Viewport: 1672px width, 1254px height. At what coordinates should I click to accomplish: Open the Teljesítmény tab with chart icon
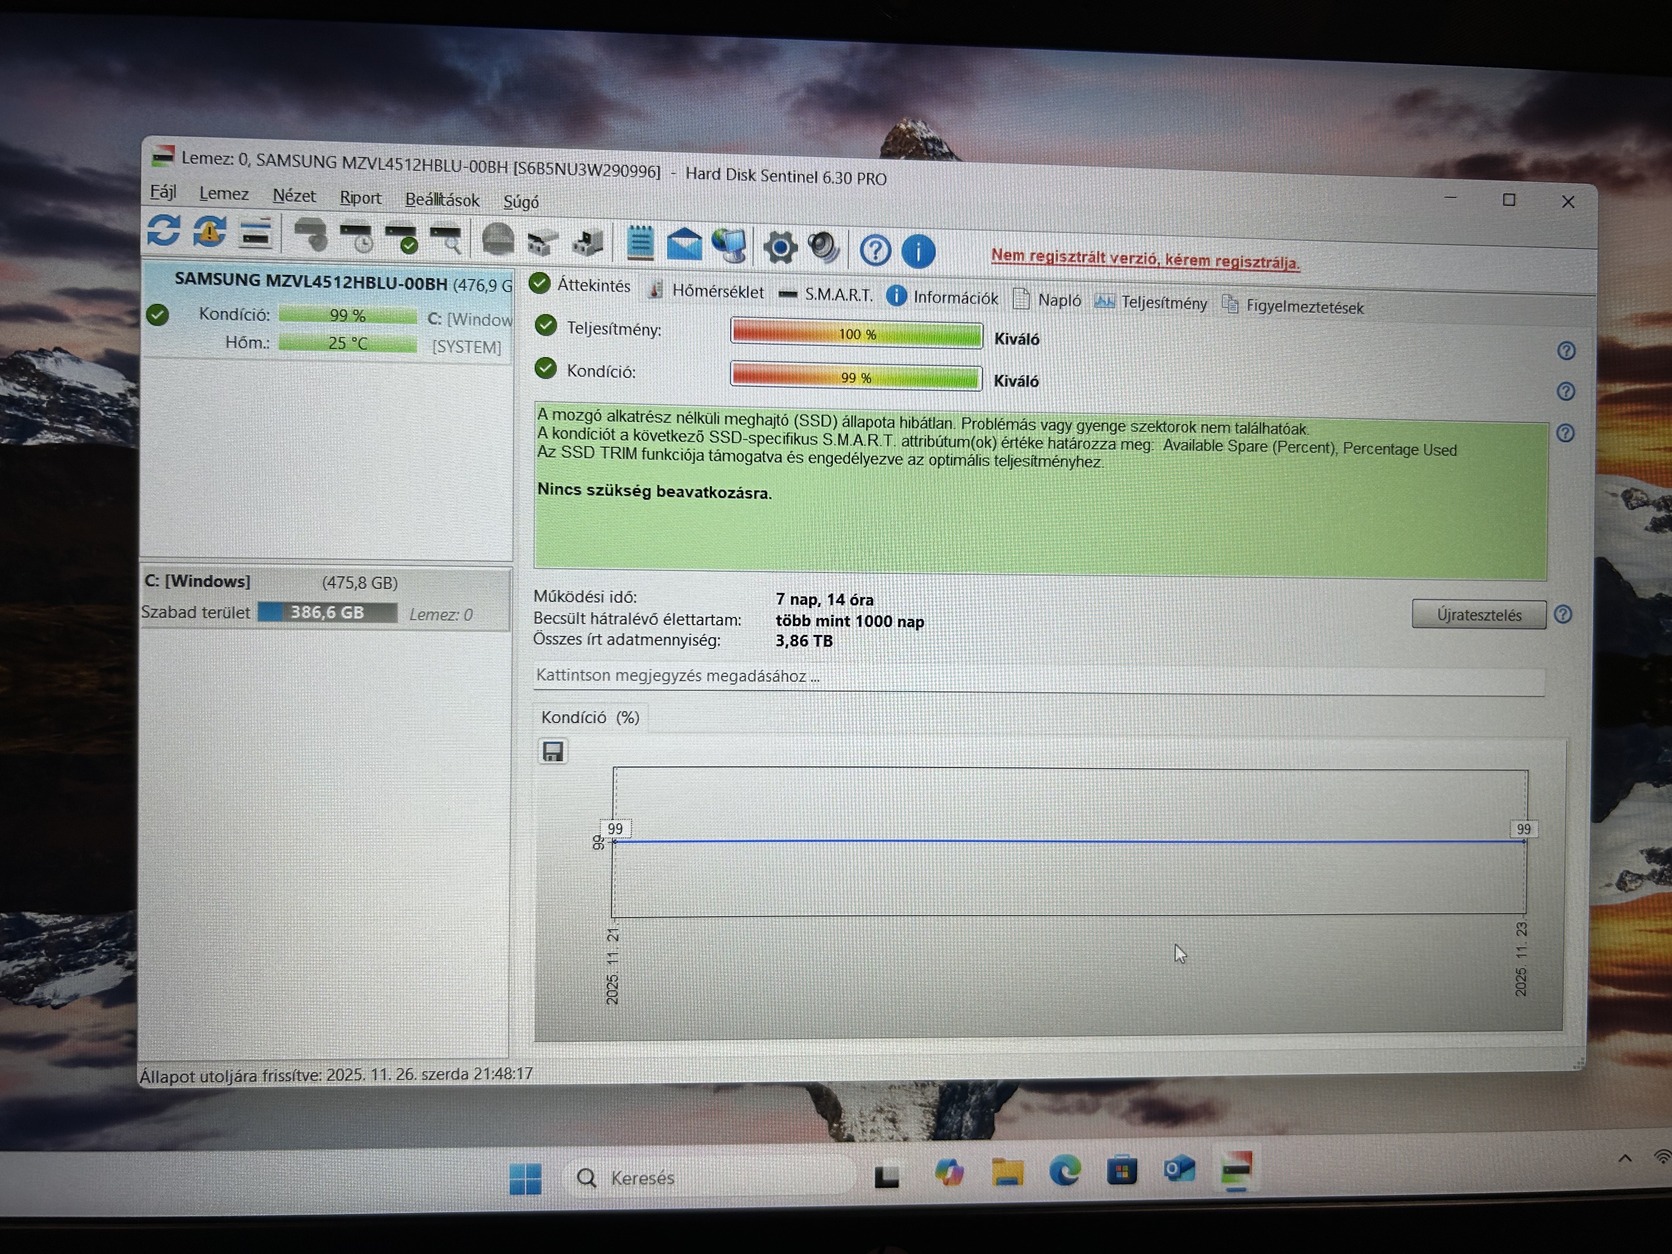[1151, 302]
